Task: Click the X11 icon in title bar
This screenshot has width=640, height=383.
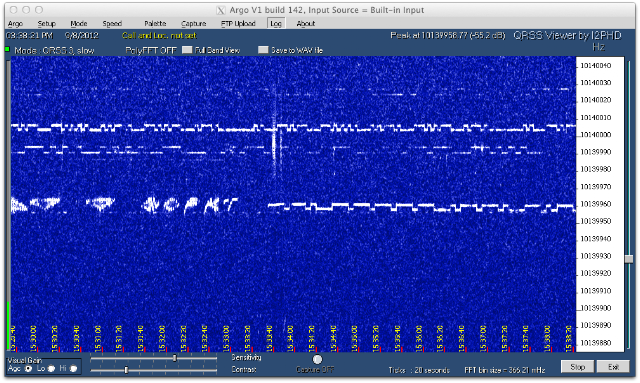Action: [221, 10]
